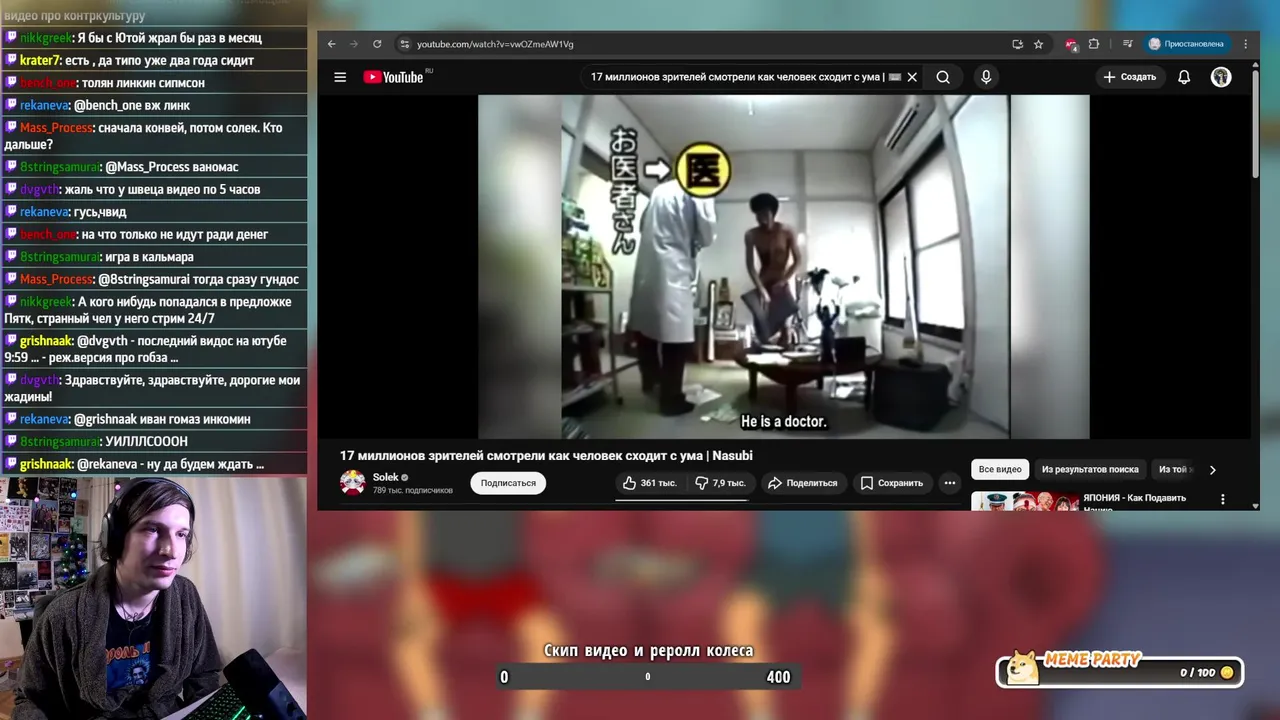Click the dvgvth 'Здравствуйте' message

(x=152, y=388)
